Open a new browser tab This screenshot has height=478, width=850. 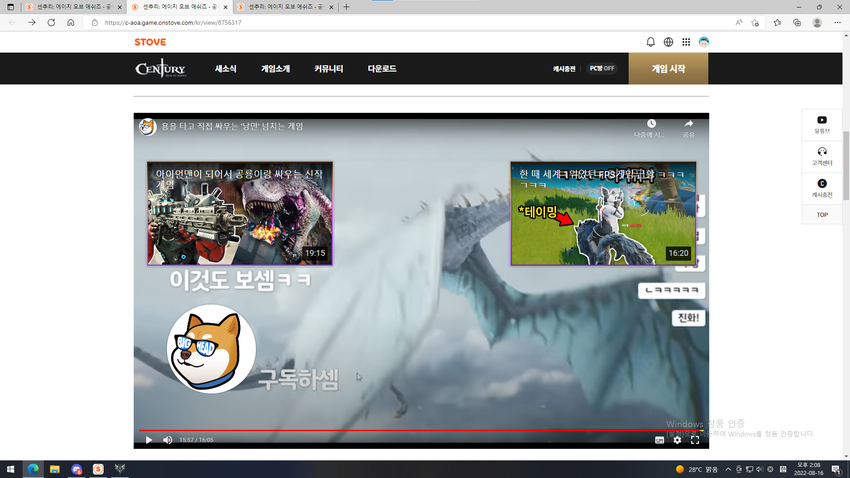pos(346,7)
